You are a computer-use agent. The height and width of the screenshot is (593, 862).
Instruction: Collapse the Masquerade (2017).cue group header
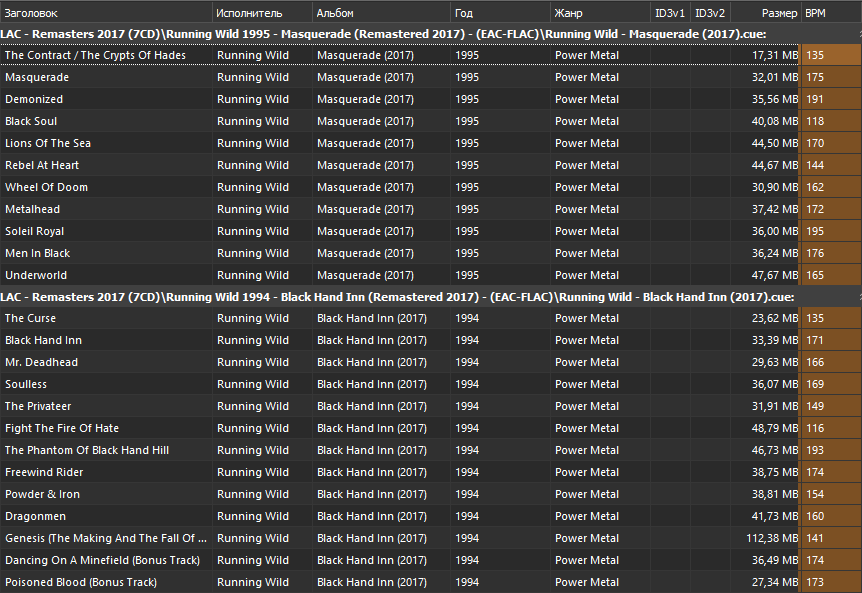[x=431, y=34]
